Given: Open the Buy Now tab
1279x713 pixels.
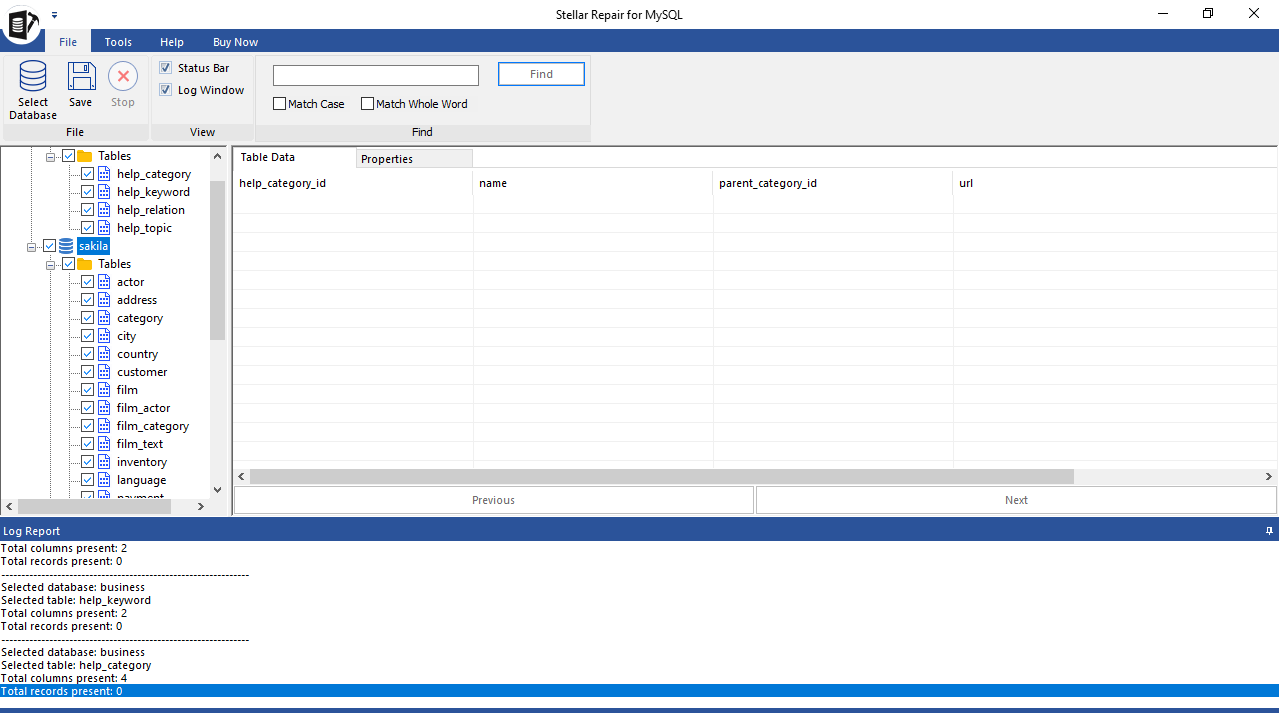Looking at the screenshot, I should tap(235, 42).
